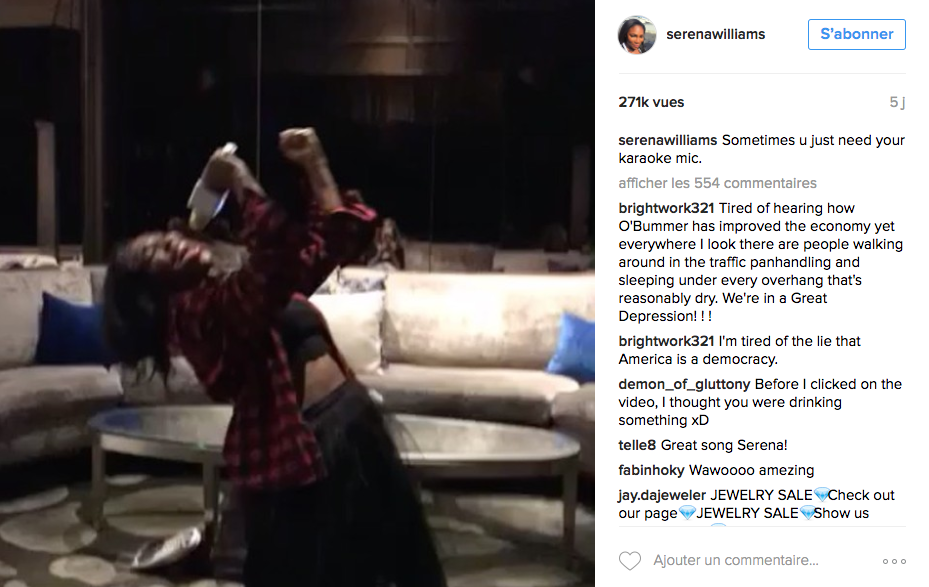Open the three-dots more options menu

tap(894, 561)
